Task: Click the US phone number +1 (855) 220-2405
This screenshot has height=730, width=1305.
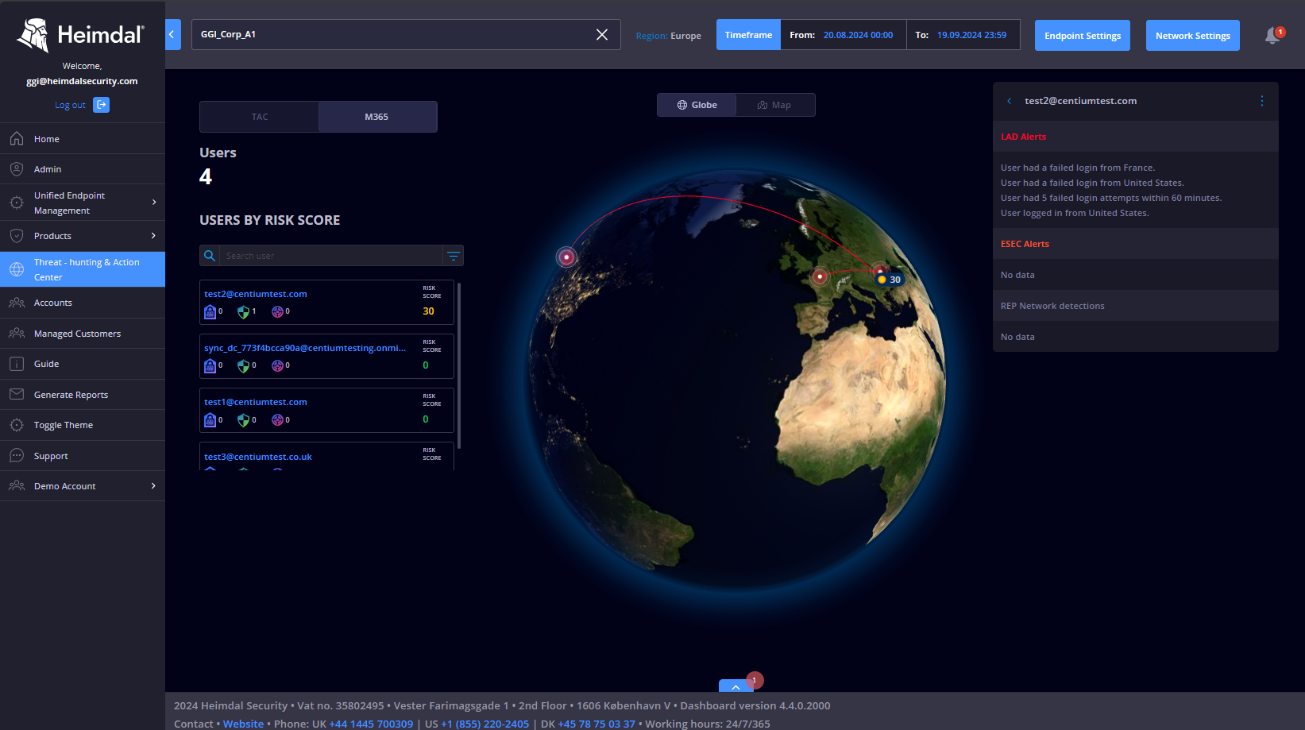Action: pos(485,724)
